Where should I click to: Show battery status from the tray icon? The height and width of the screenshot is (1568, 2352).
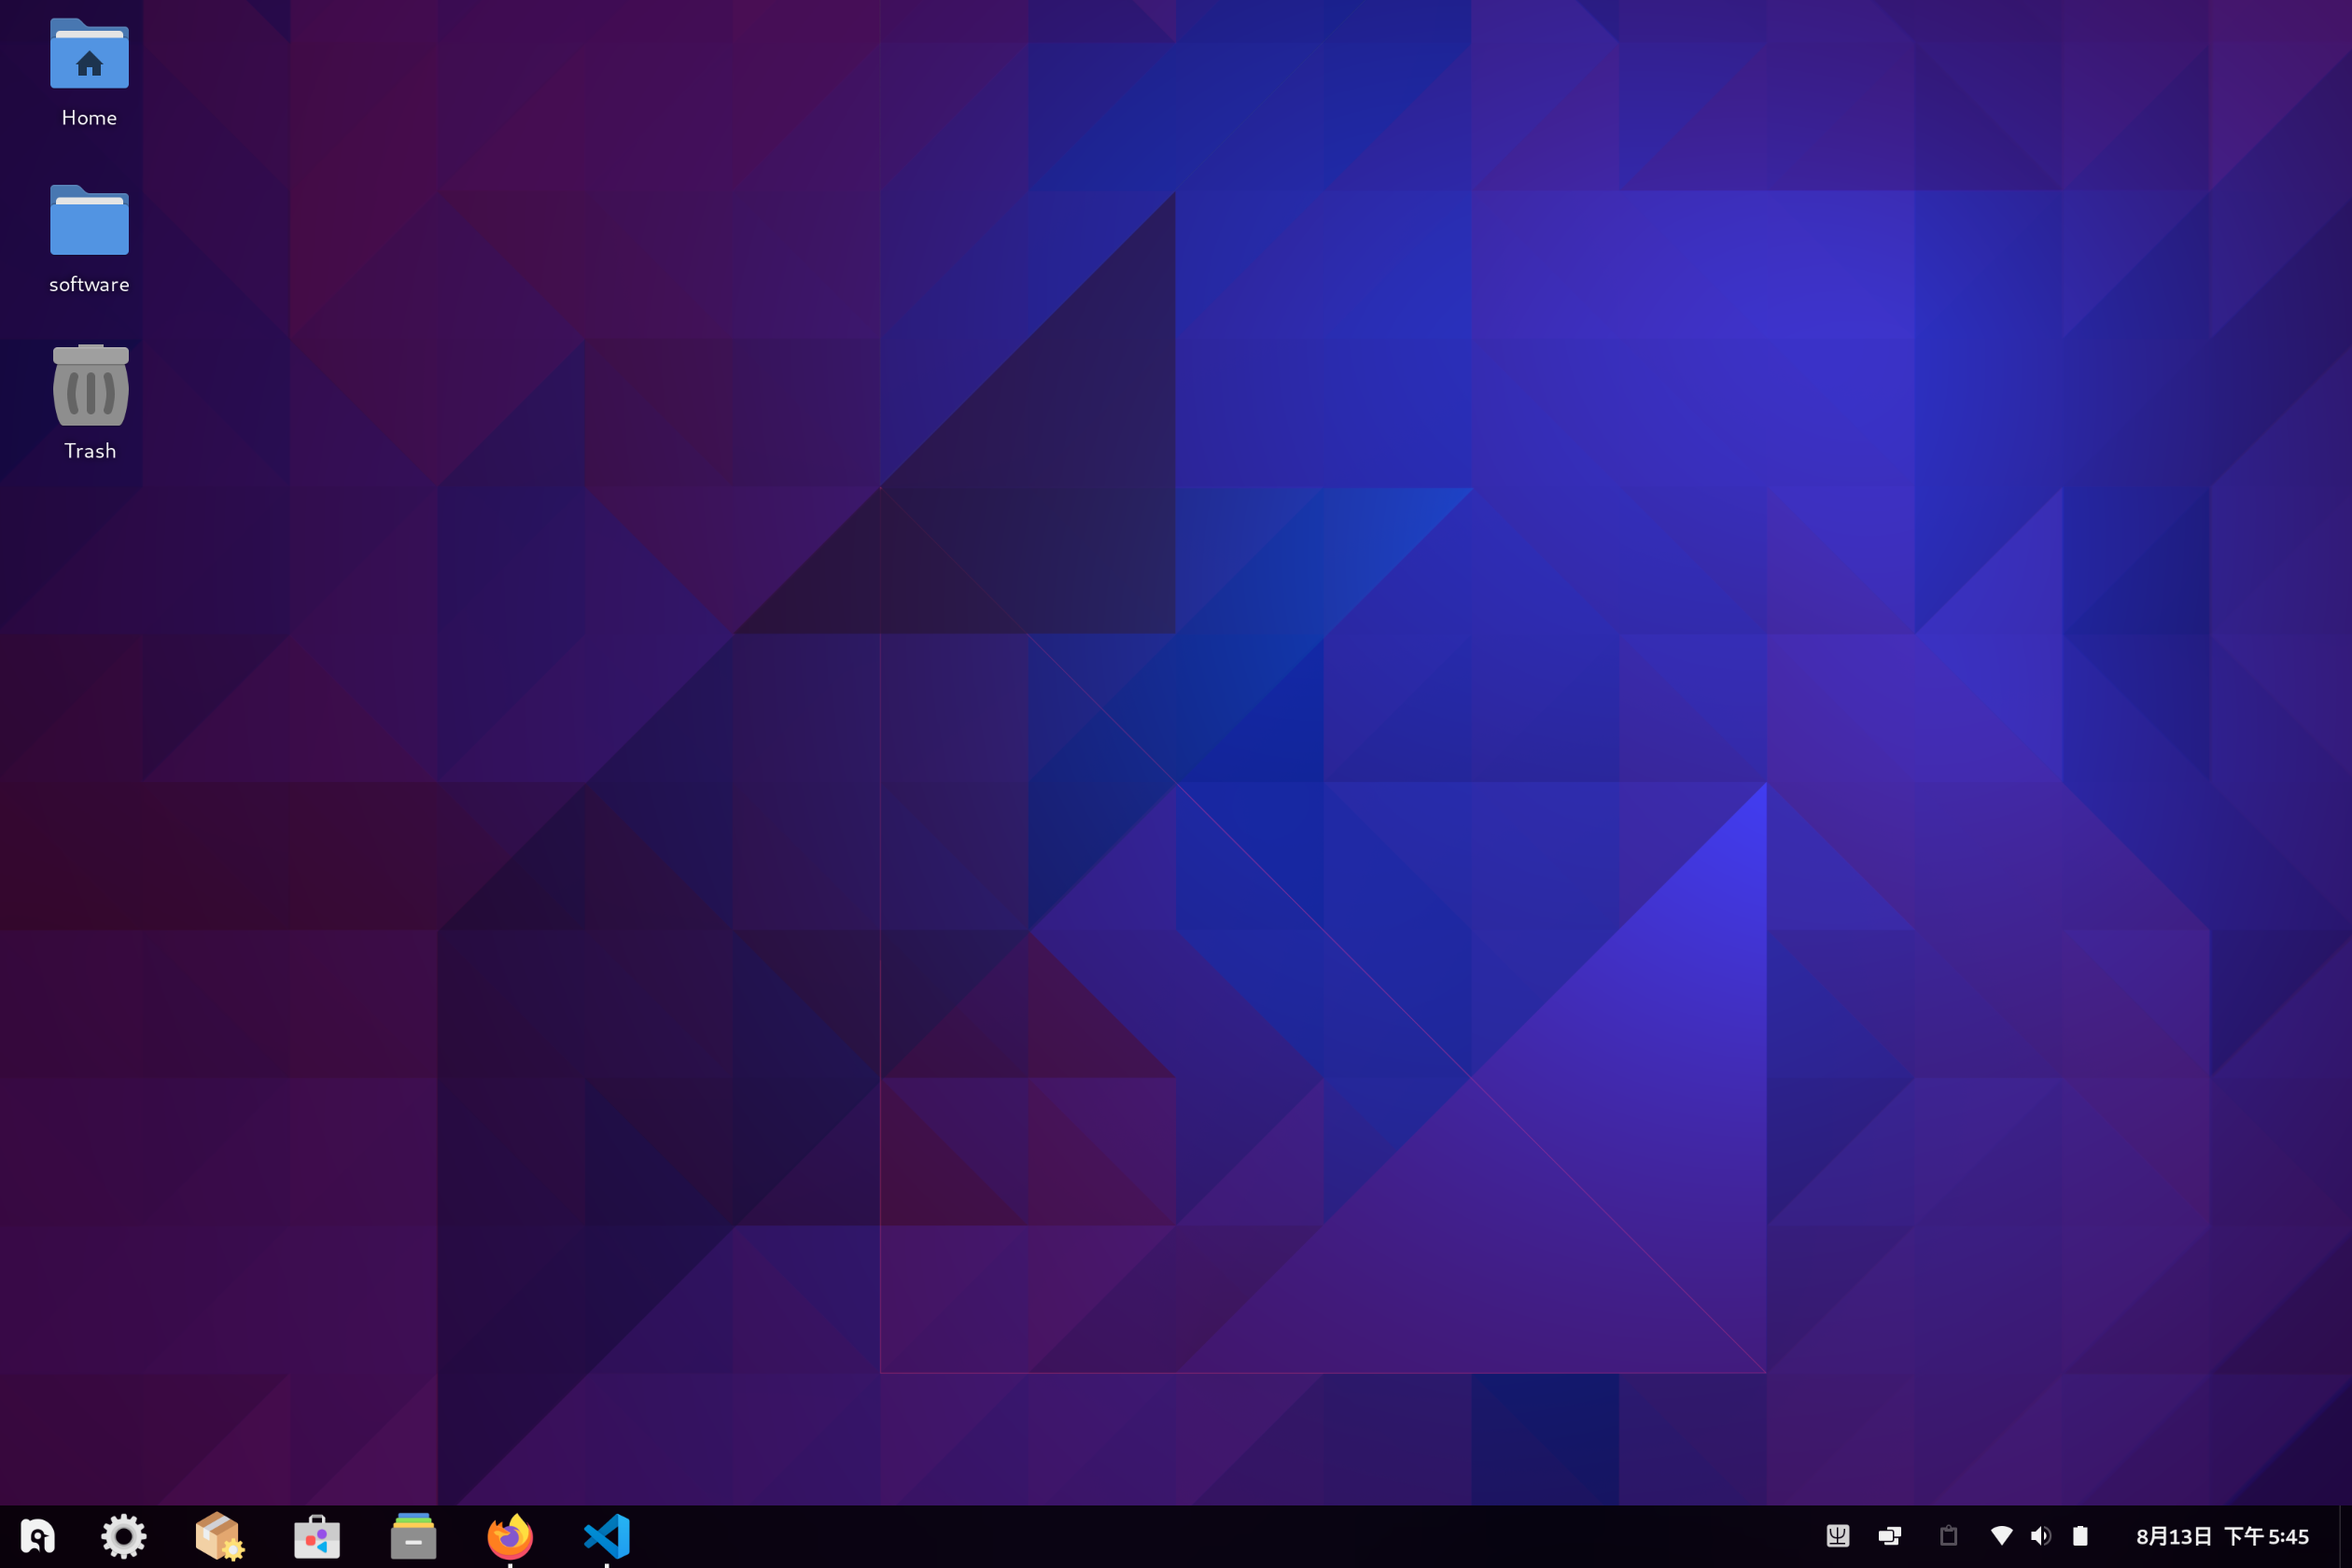click(2080, 1536)
